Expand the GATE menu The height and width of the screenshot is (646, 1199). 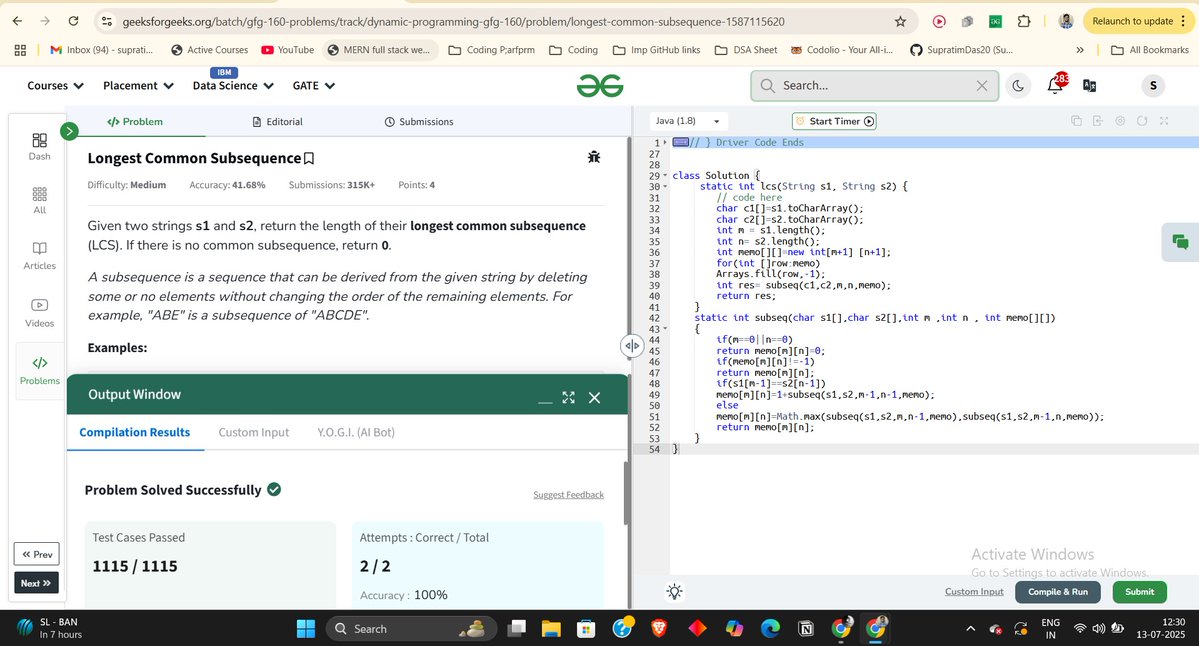pos(314,86)
